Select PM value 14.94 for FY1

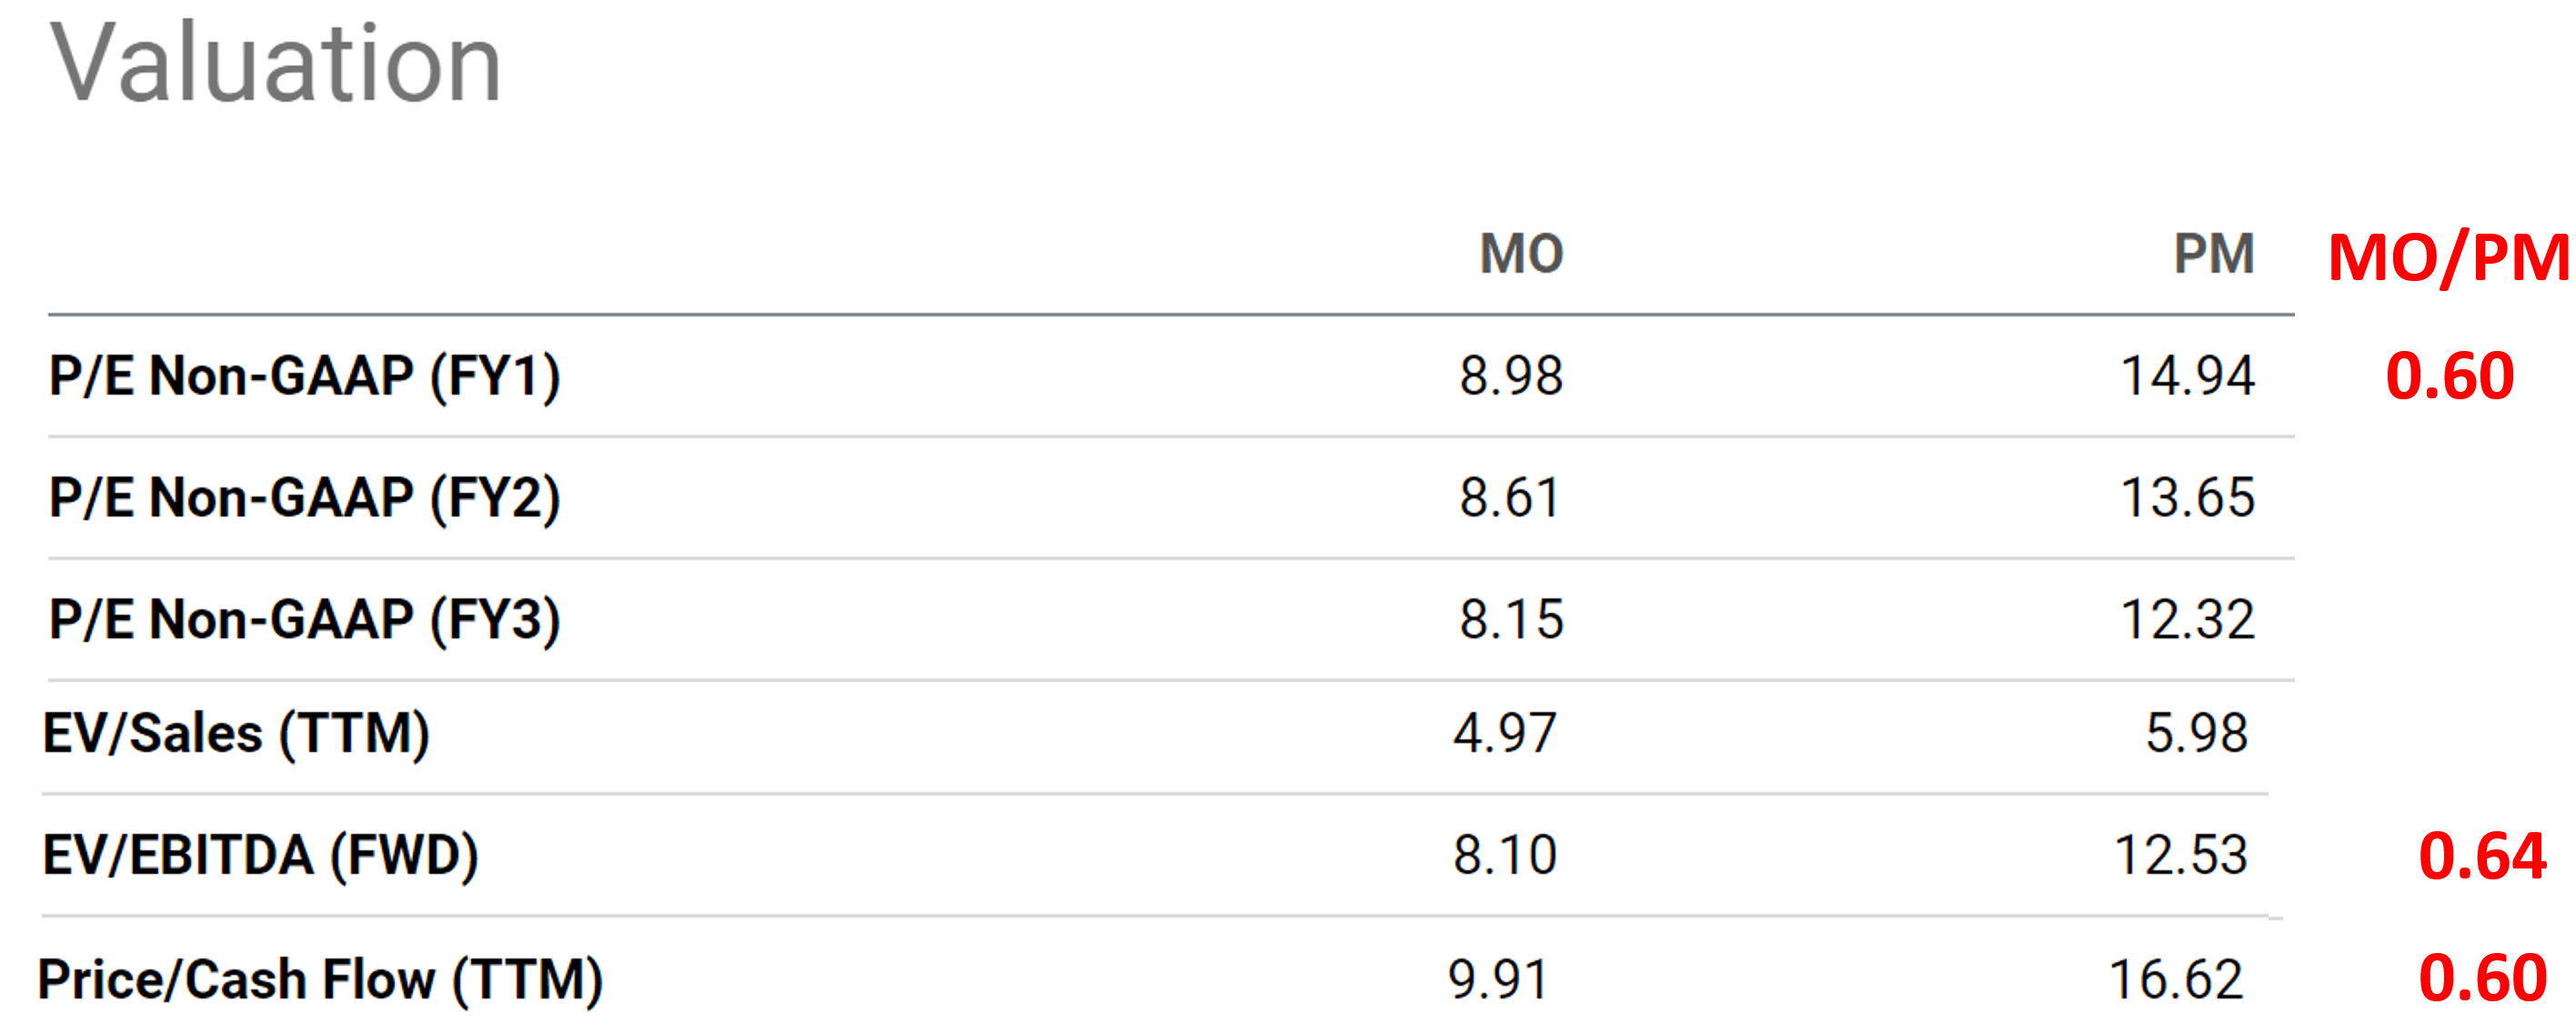tap(2187, 377)
